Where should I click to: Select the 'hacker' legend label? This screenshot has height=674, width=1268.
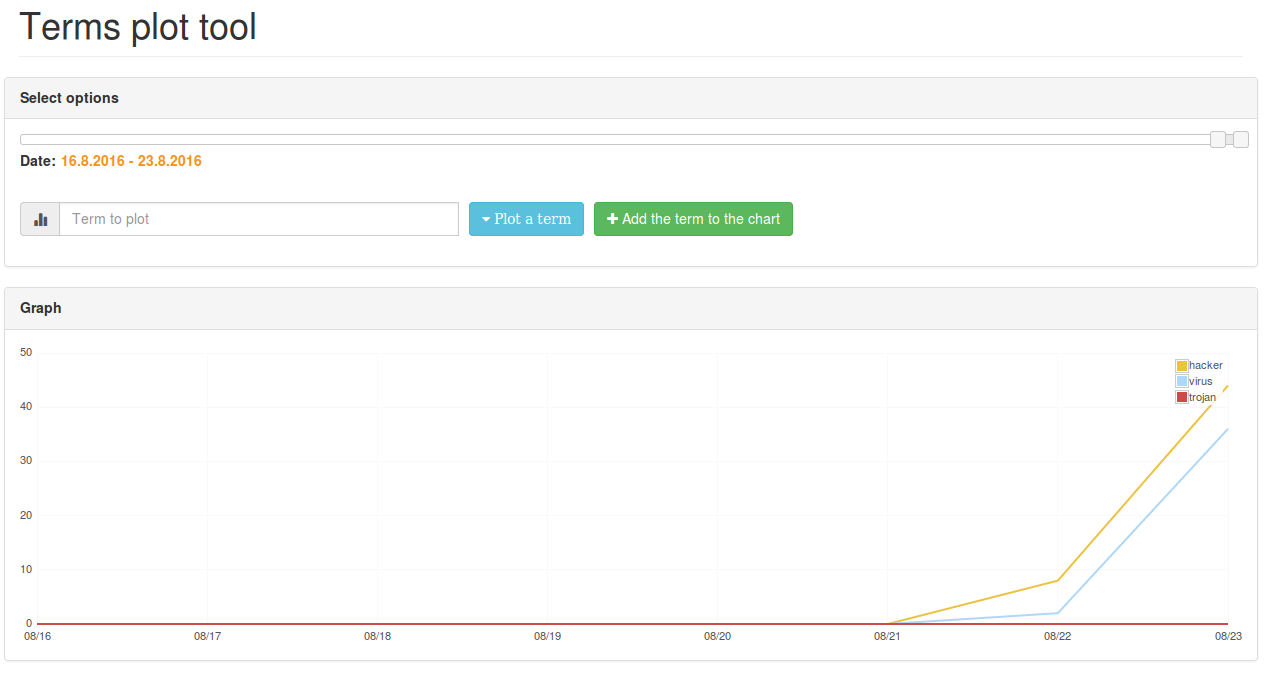tap(1206, 366)
